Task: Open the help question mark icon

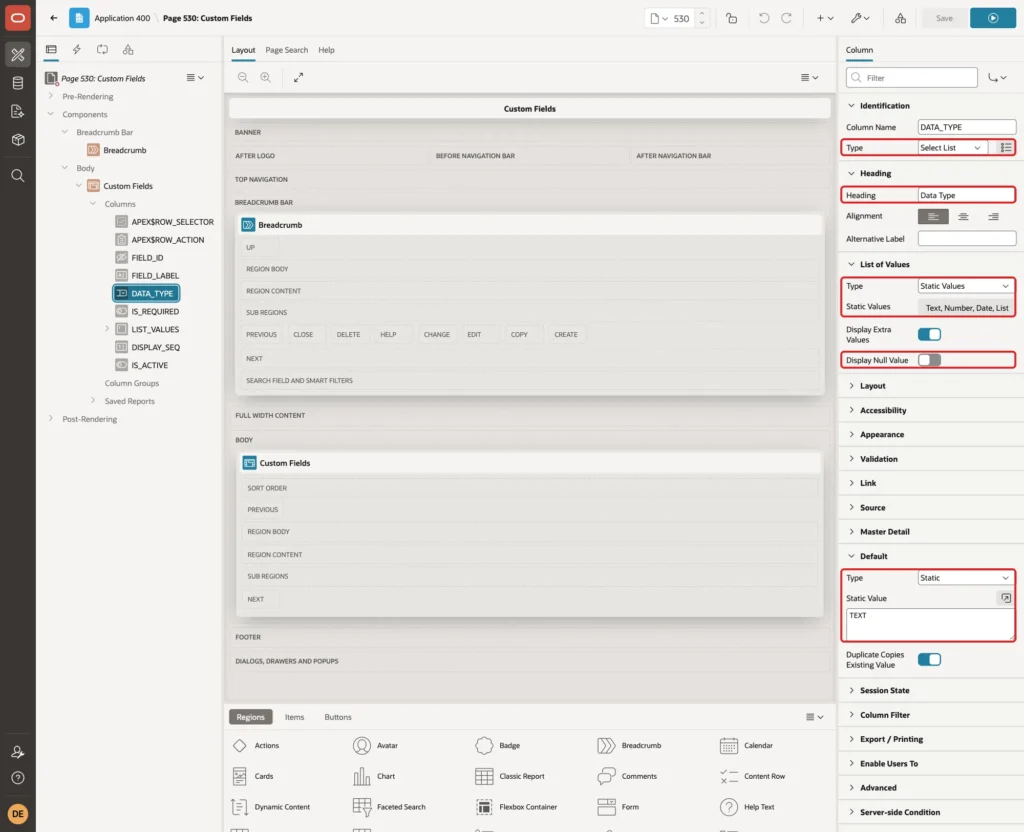Action: point(18,778)
